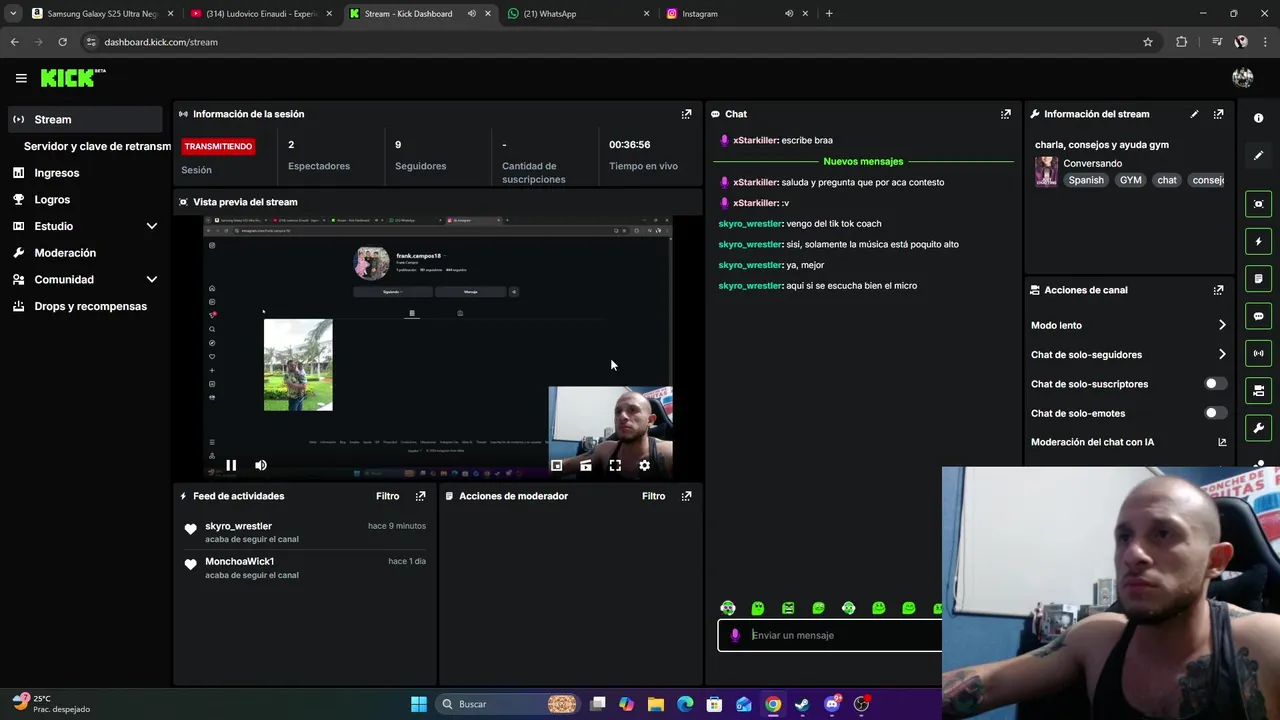
Task: Pop out the Acciones de moderador panel
Action: pos(686,496)
